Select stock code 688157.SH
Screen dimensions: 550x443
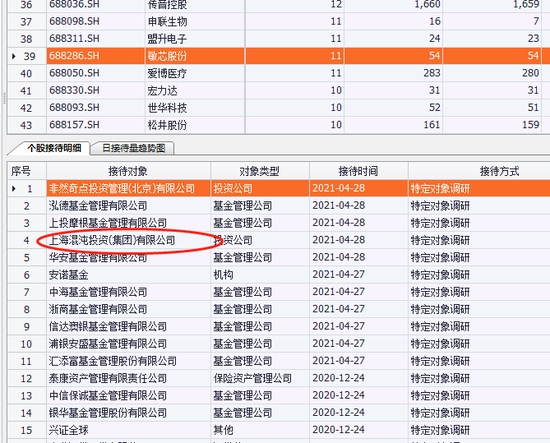tap(74, 125)
